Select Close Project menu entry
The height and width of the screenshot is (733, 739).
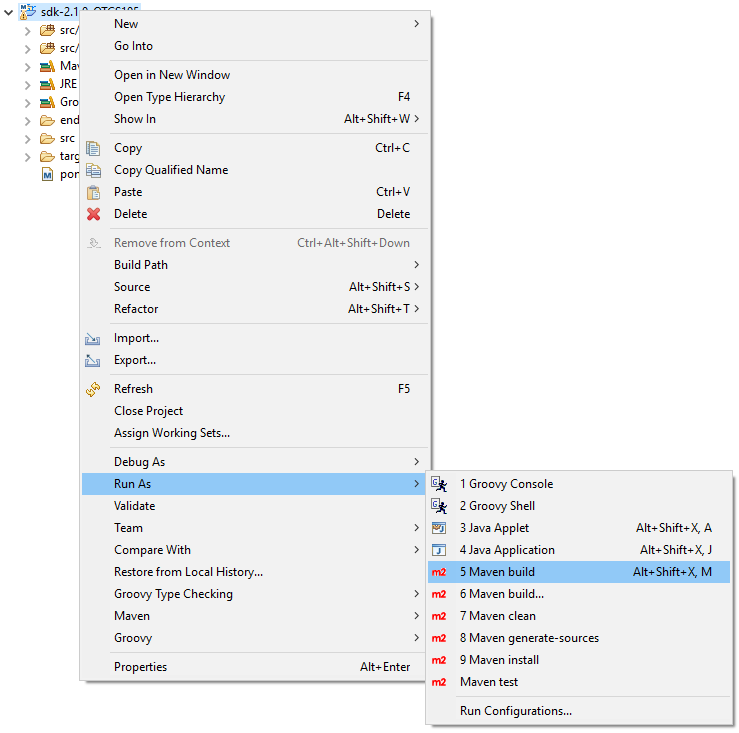(x=148, y=411)
